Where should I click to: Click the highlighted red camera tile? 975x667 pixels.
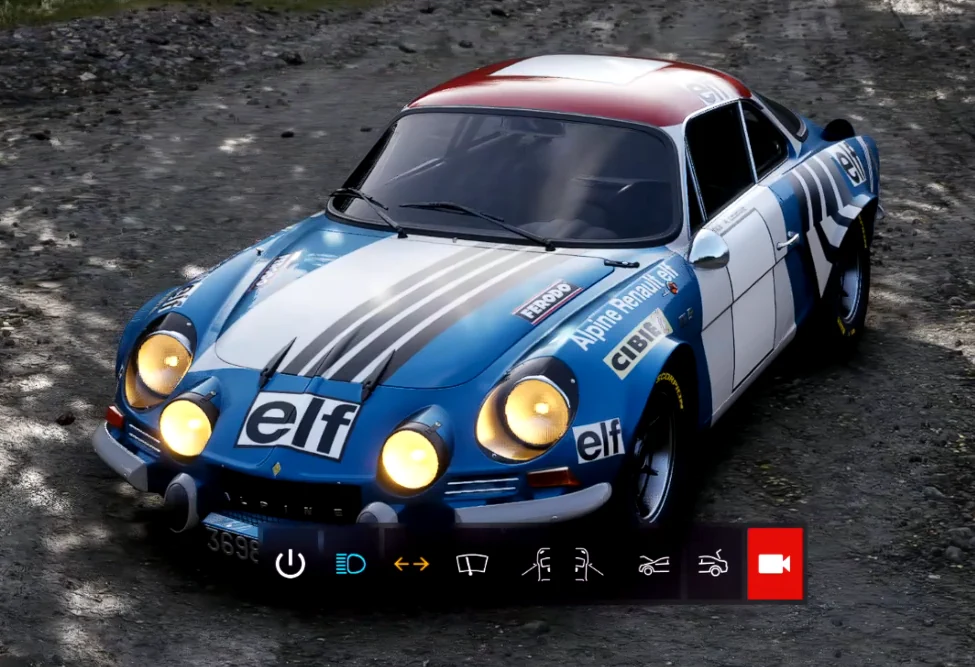click(x=773, y=563)
